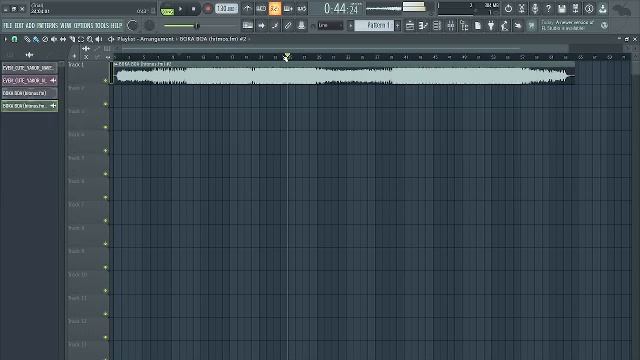640x360 pixels.
Task: Open the Mixer view icon
Action: [x=451, y=26]
